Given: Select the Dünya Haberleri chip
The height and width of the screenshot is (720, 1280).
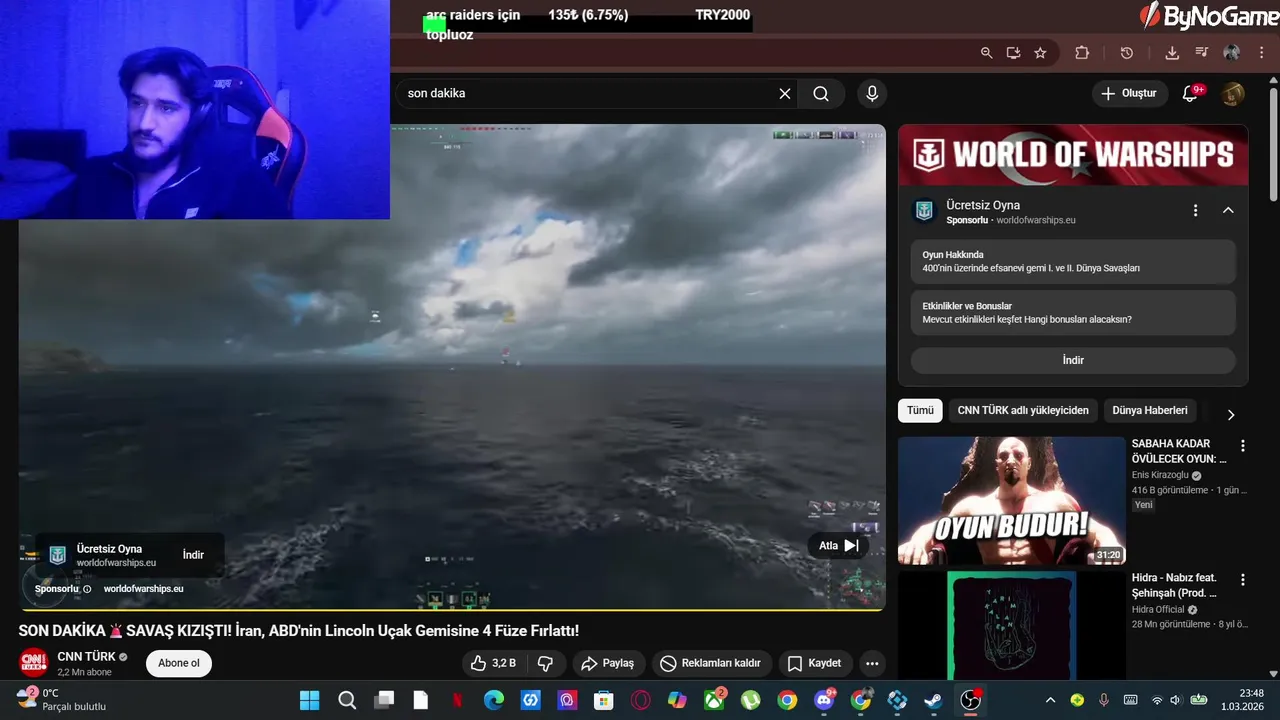Looking at the screenshot, I should [x=1150, y=410].
